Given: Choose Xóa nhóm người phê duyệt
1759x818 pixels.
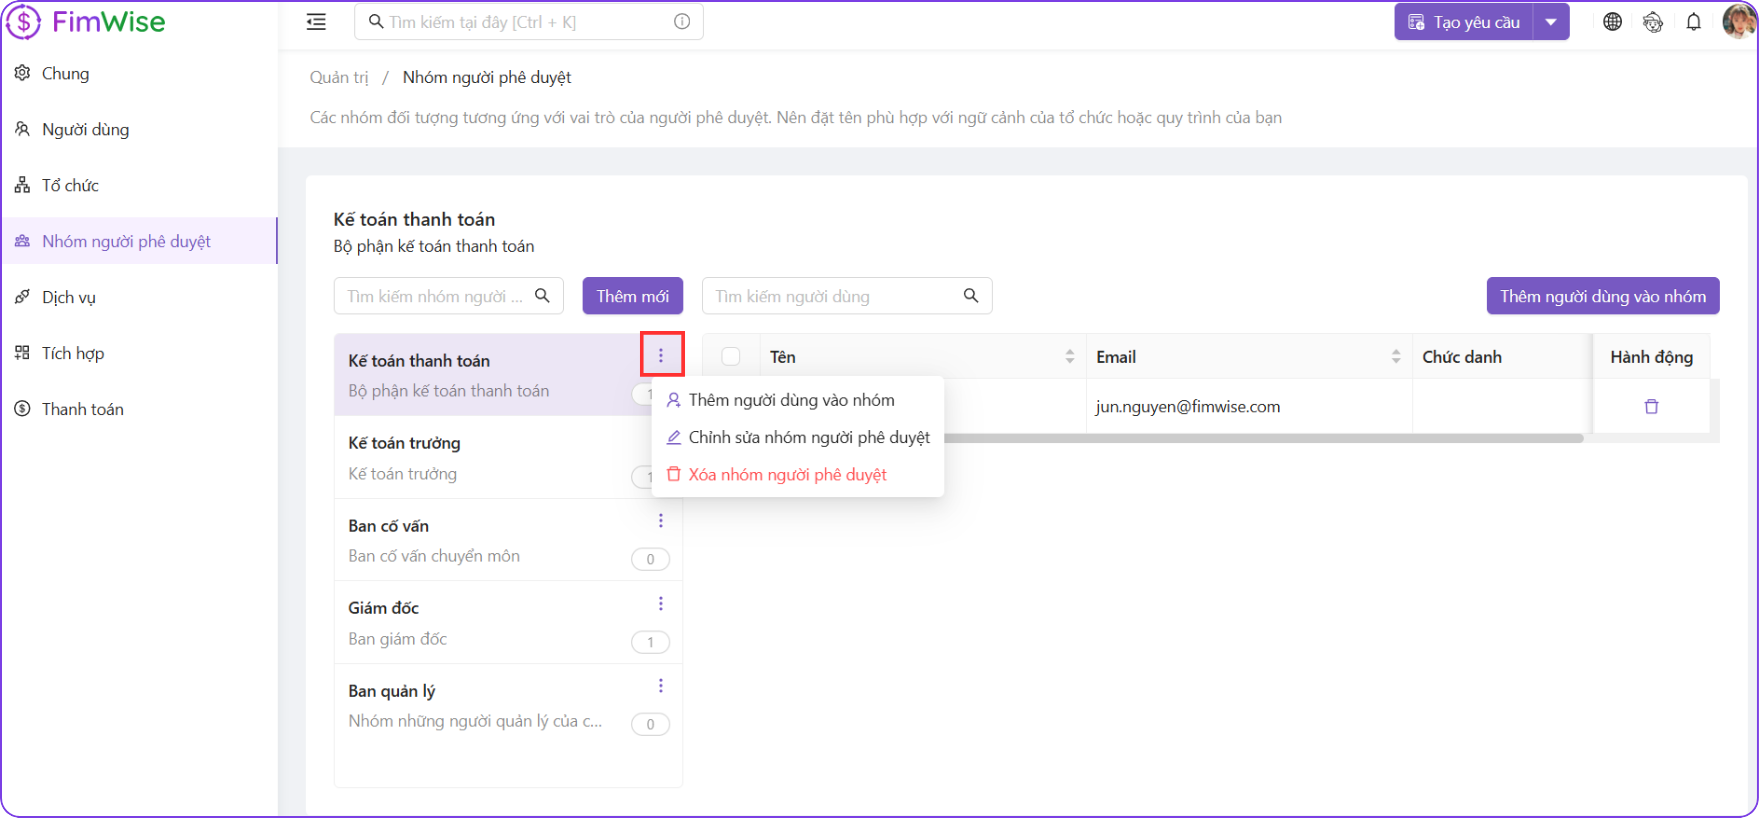Looking at the screenshot, I should click(x=787, y=475).
